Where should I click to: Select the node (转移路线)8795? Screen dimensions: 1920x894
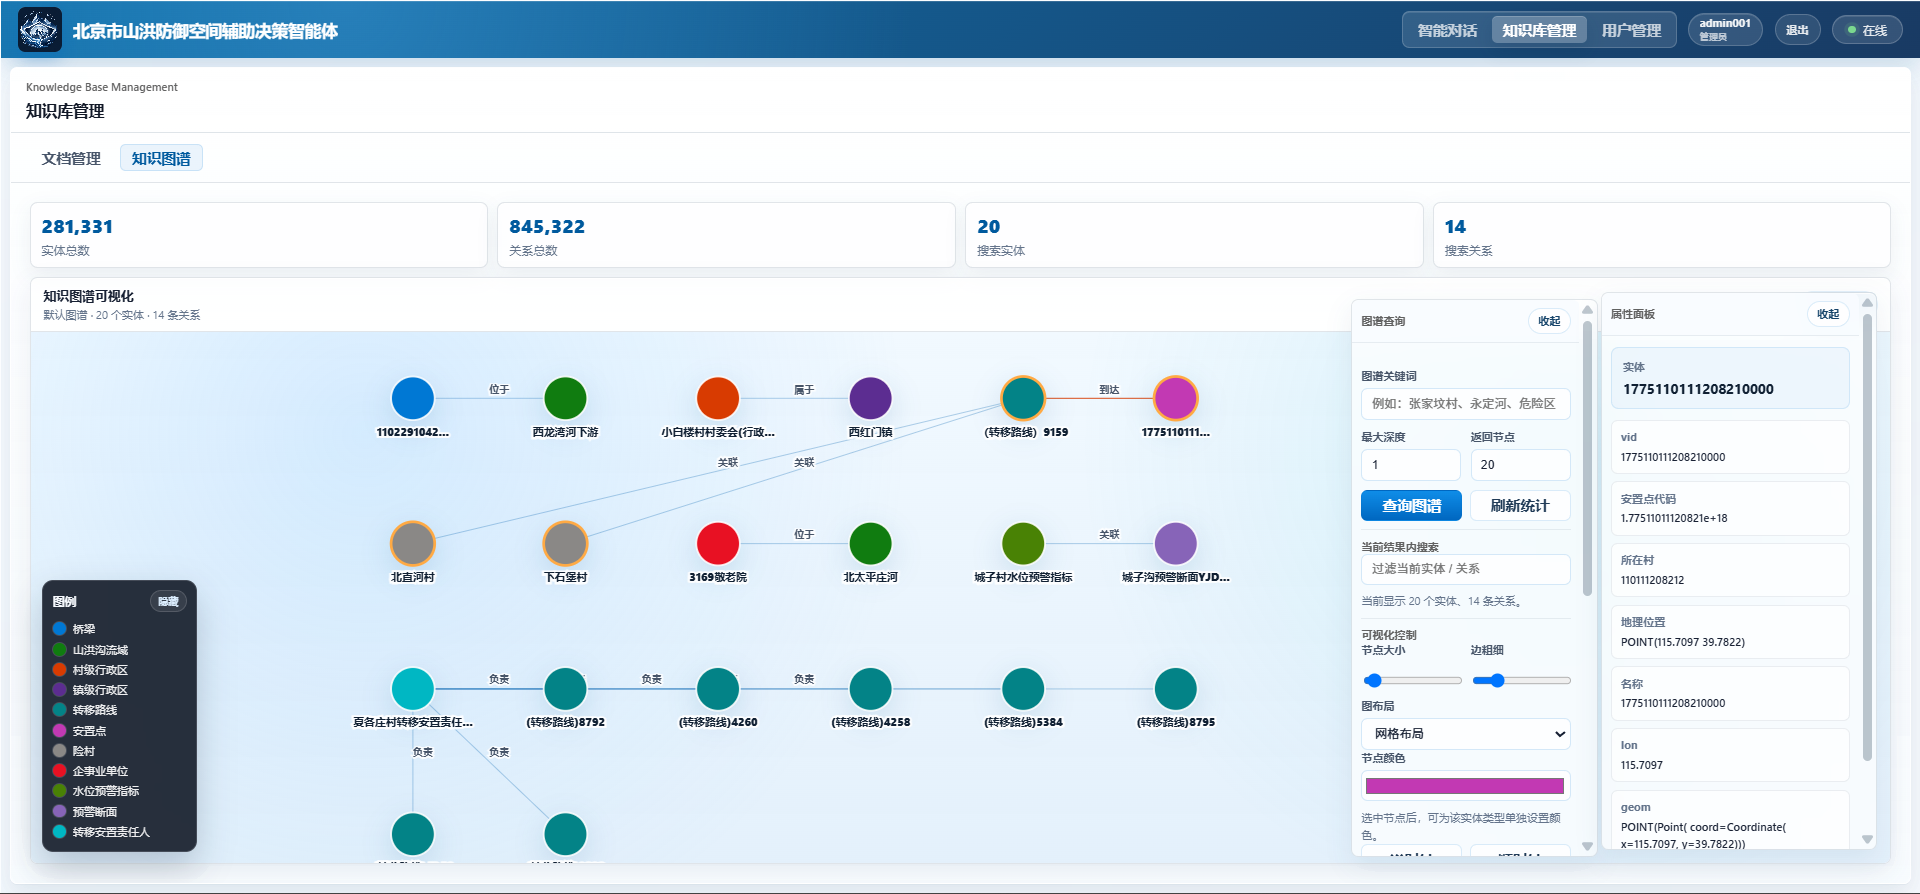[1176, 689]
